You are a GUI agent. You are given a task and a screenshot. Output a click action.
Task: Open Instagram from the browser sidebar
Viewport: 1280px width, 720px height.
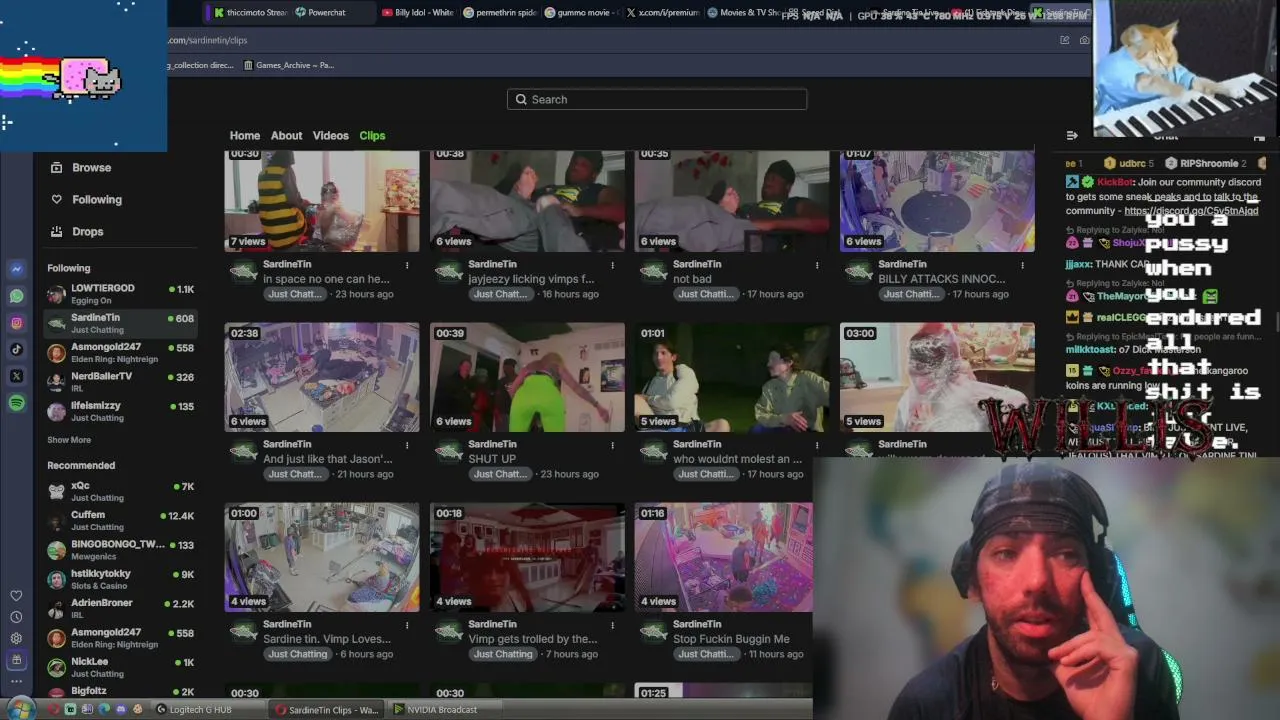click(17, 323)
